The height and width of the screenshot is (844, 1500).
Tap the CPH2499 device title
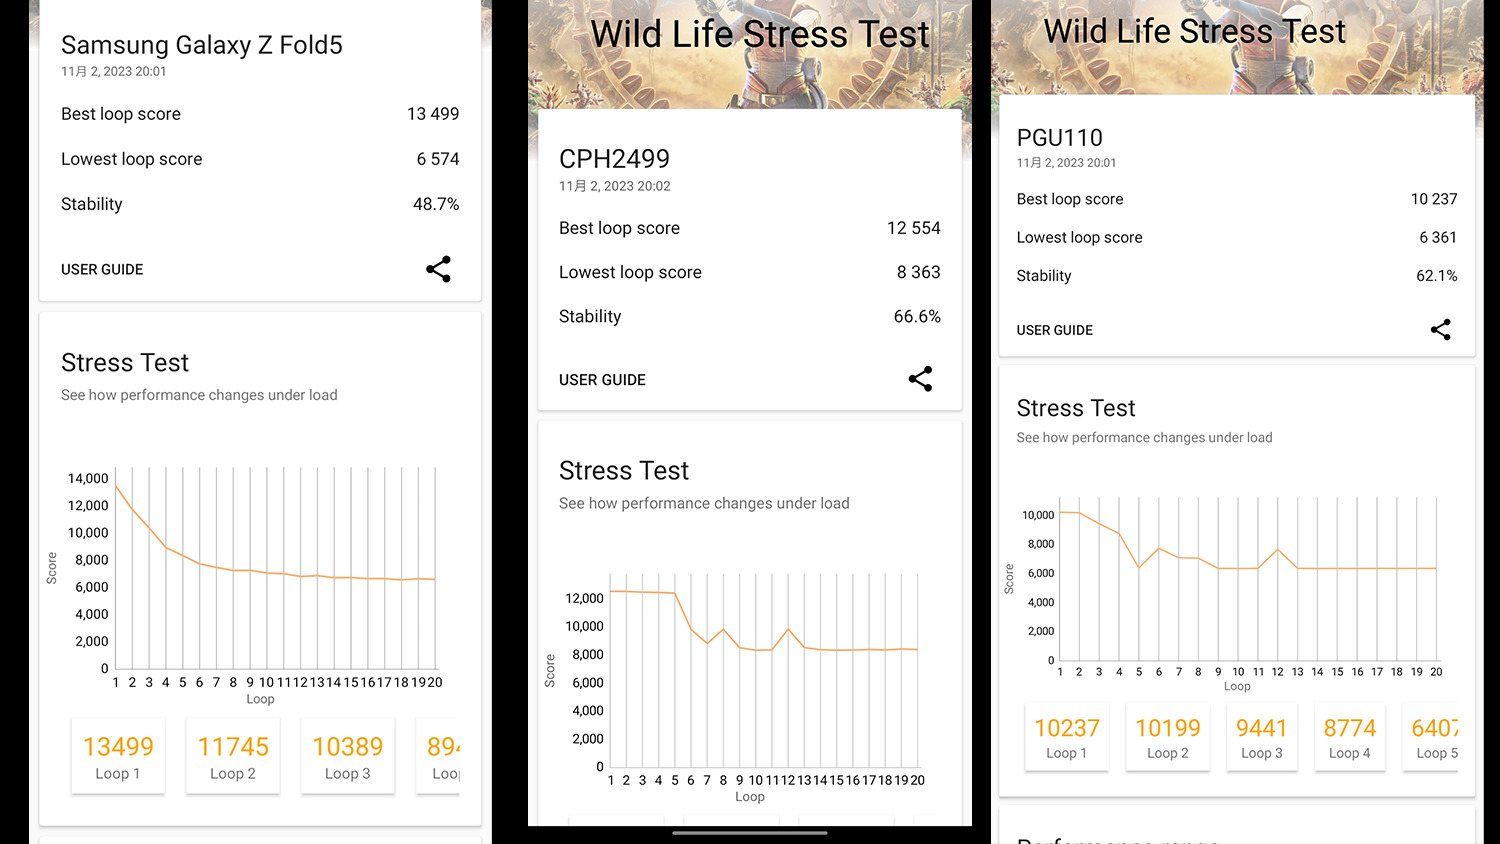pos(614,159)
